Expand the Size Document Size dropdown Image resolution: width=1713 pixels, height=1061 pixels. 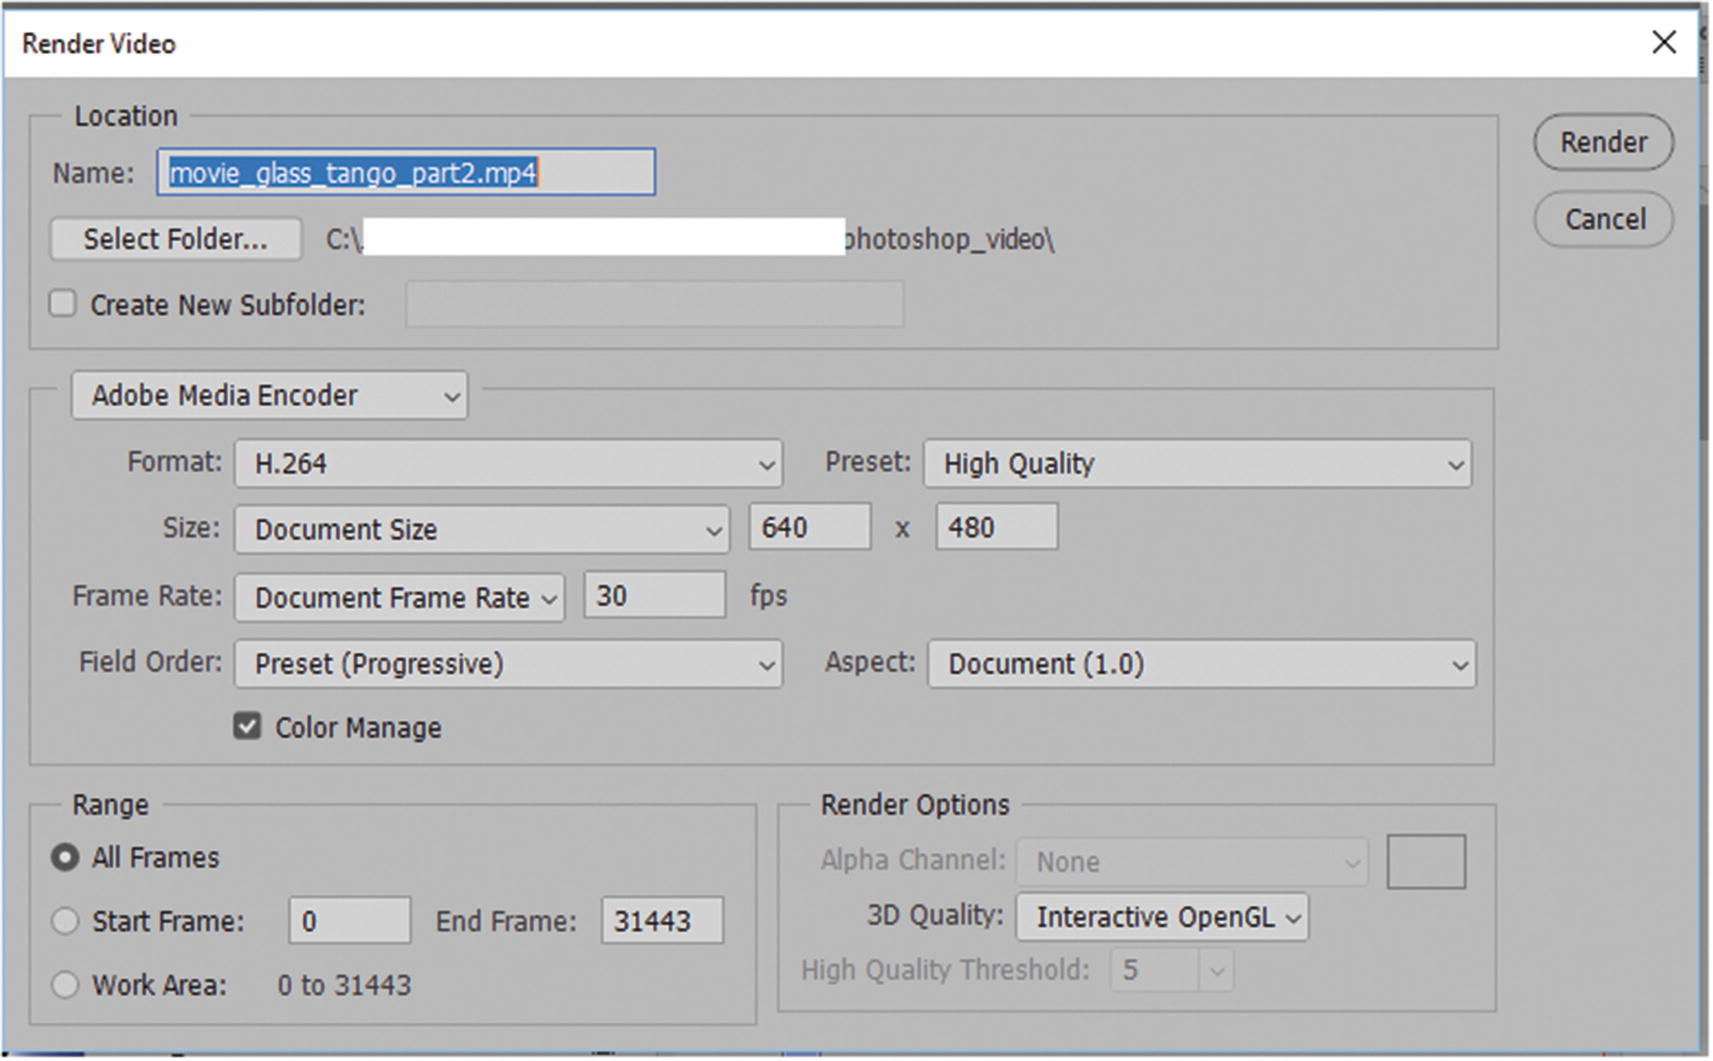(x=481, y=529)
